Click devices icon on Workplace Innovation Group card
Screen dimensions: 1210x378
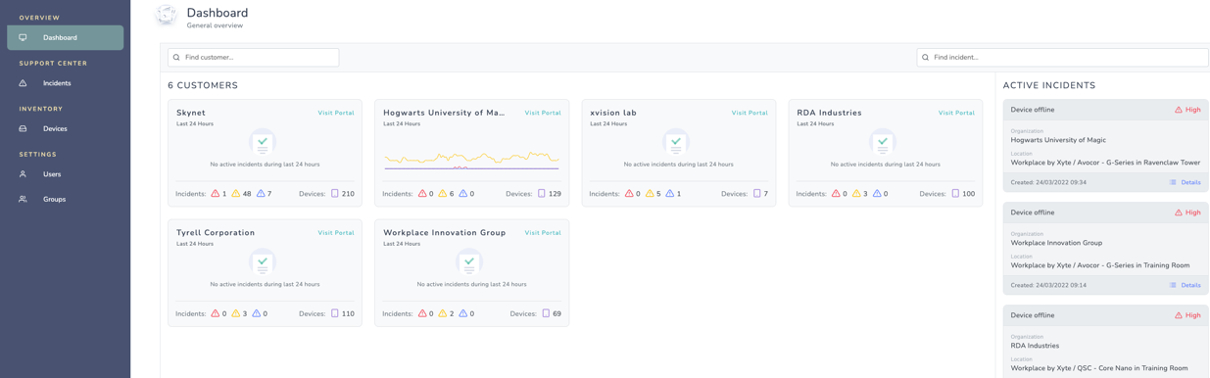(x=546, y=314)
